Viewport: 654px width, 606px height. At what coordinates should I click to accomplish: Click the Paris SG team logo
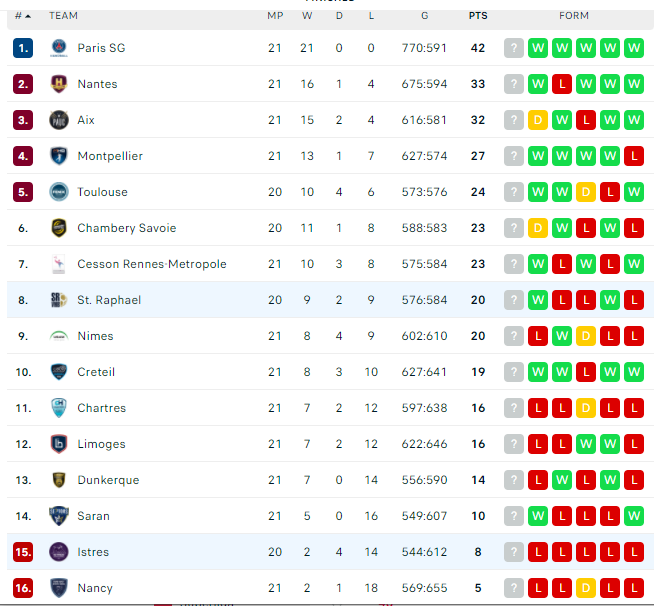58,48
